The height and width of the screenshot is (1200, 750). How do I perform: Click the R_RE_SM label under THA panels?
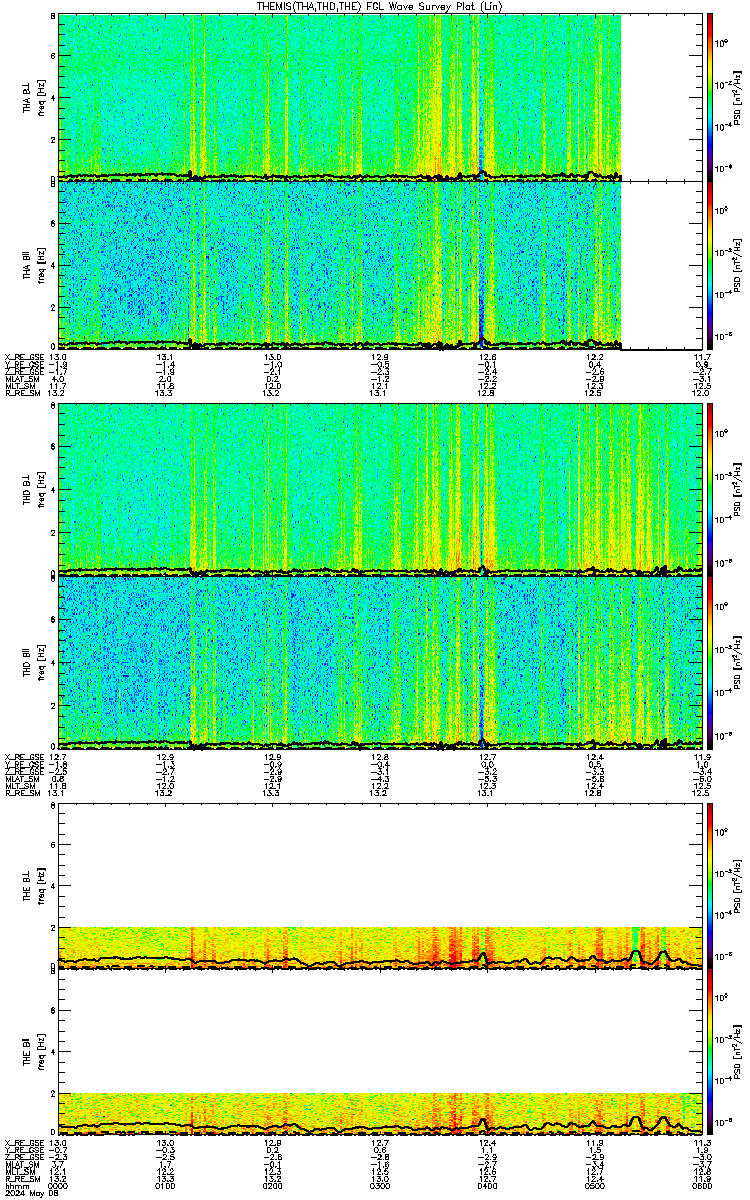[x=21, y=394]
